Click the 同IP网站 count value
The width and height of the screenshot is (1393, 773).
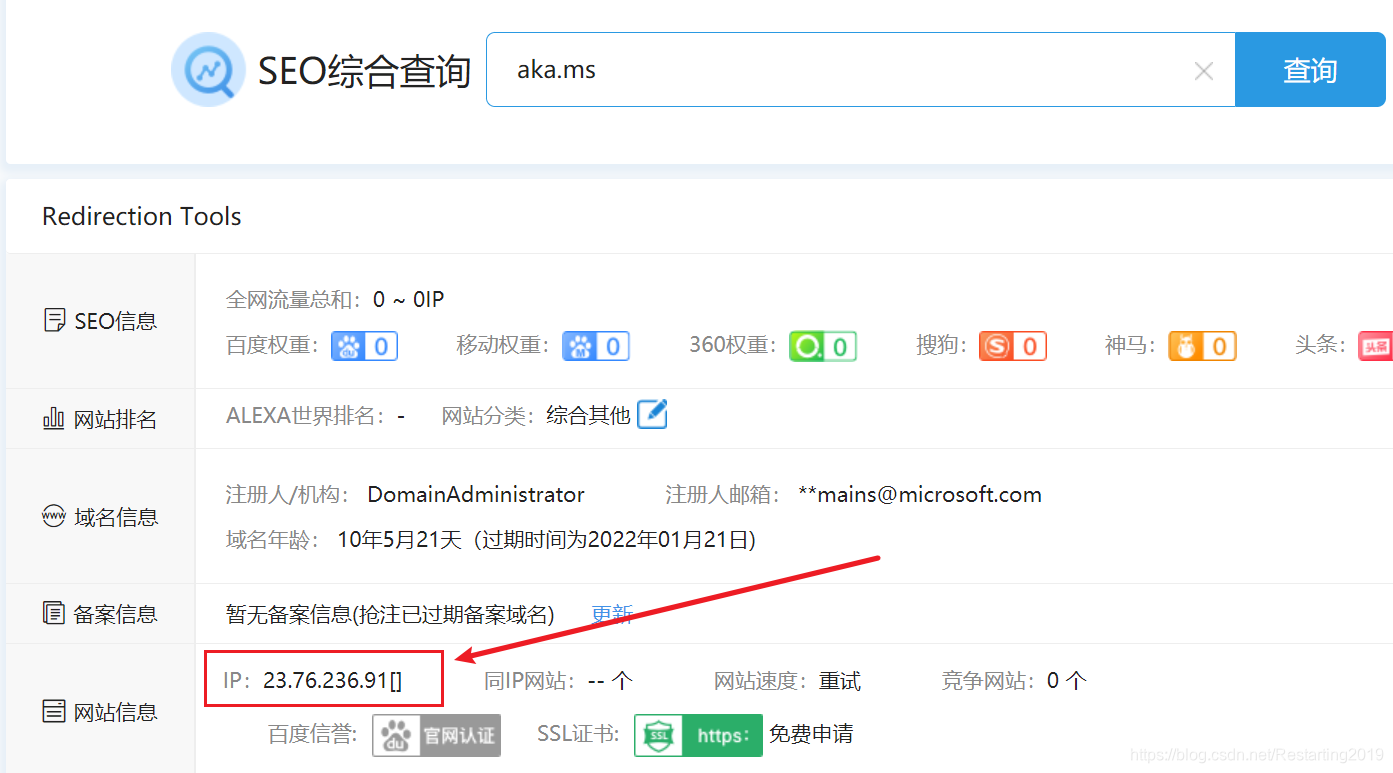coord(610,682)
